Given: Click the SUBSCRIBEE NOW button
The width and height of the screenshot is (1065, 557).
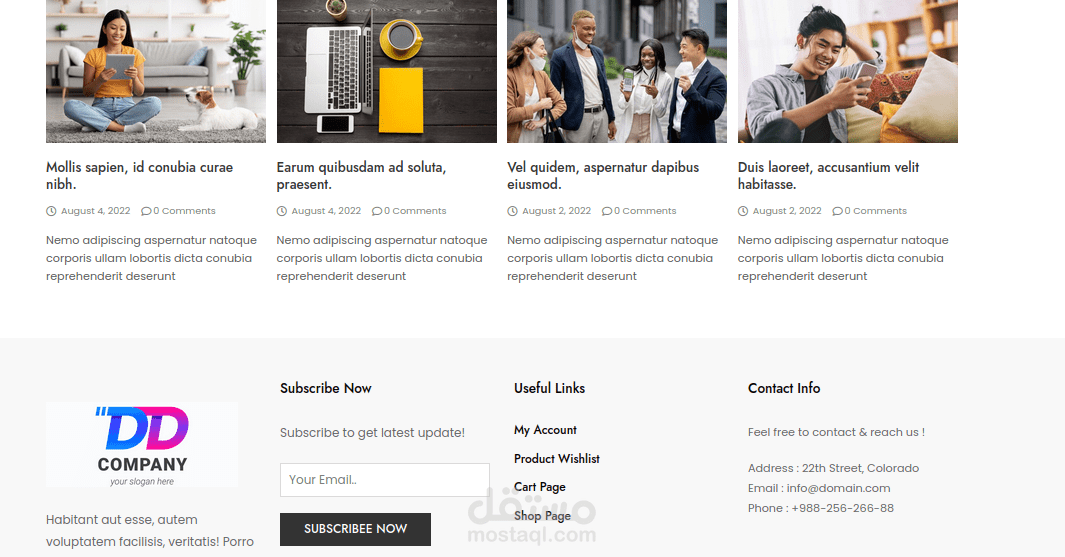Looking at the screenshot, I should 355,529.
